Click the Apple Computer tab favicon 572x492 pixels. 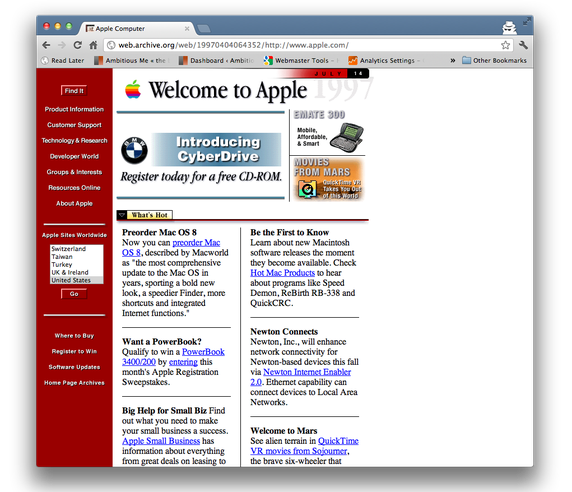click(90, 28)
